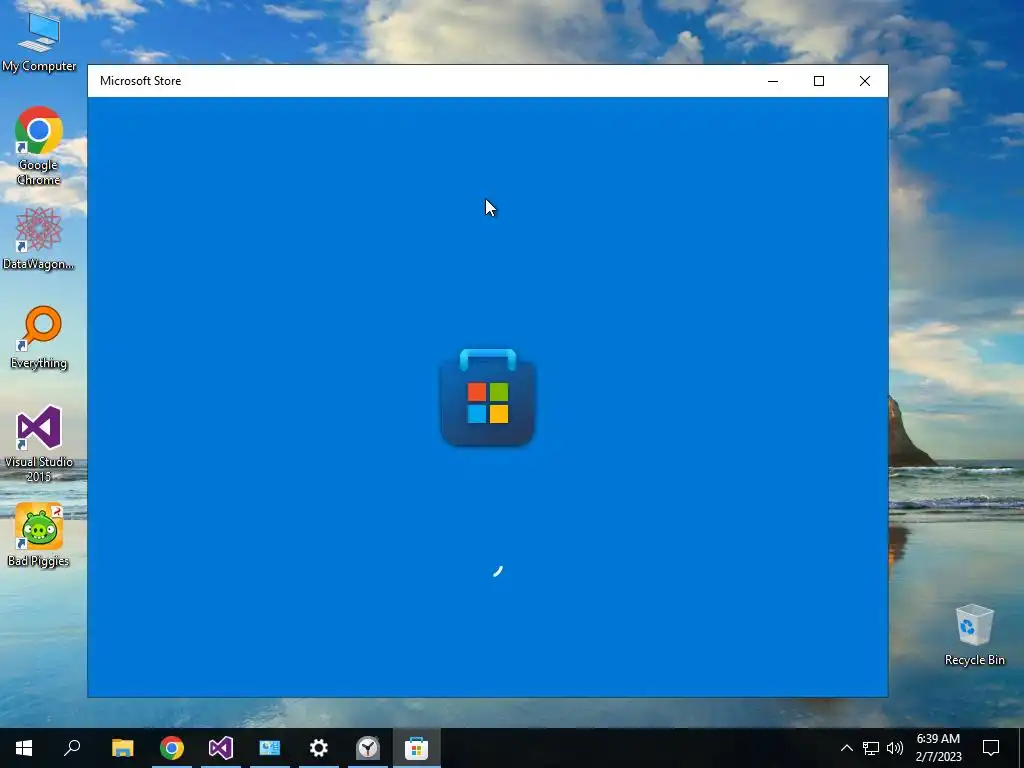Open Google Chrome desktop shortcut
This screenshot has height=768, width=1024.
click(x=39, y=146)
